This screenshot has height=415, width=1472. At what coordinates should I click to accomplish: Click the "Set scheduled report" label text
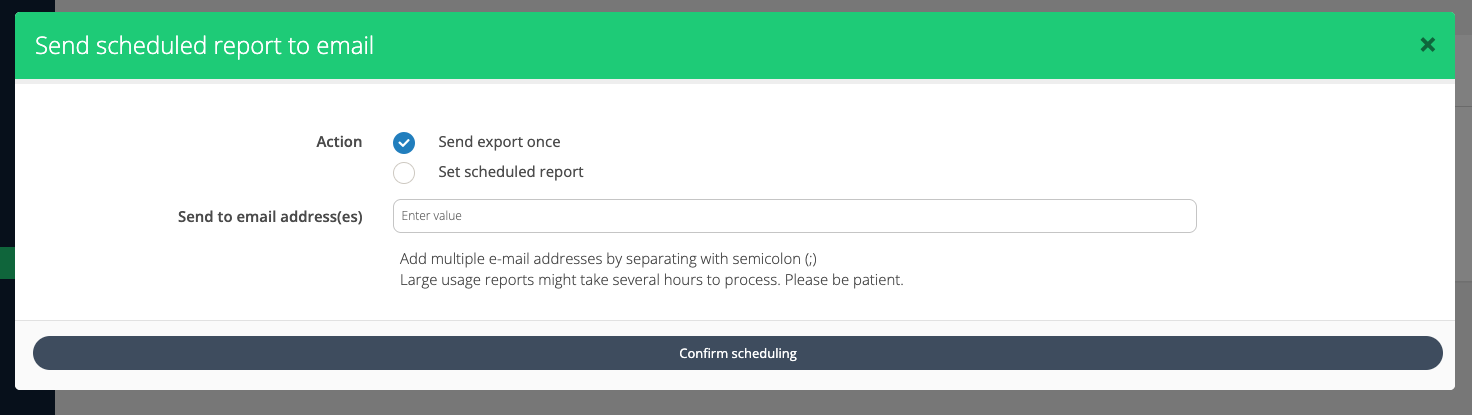510,172
